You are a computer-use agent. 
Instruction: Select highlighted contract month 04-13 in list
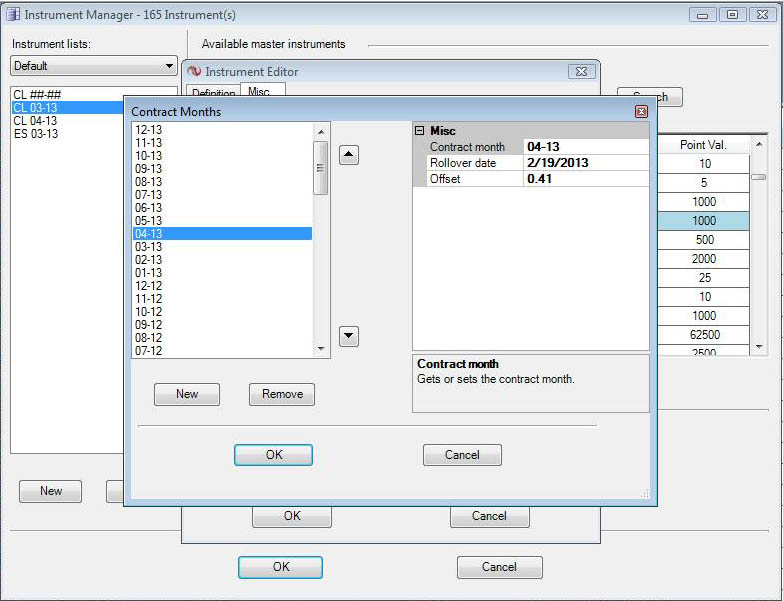[x=223, y=234]
